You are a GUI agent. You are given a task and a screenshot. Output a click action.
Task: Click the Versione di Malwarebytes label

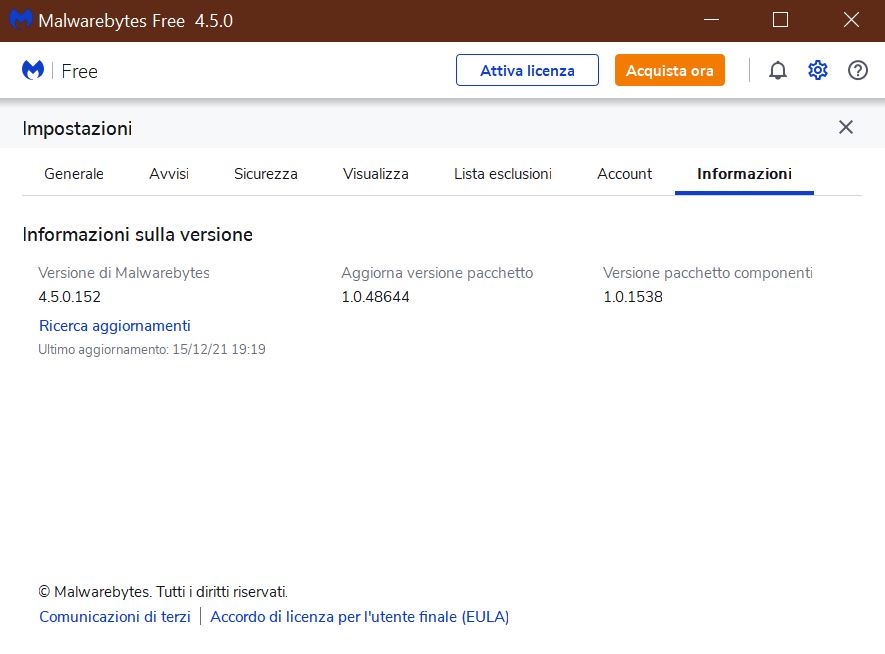coord(124,273)
